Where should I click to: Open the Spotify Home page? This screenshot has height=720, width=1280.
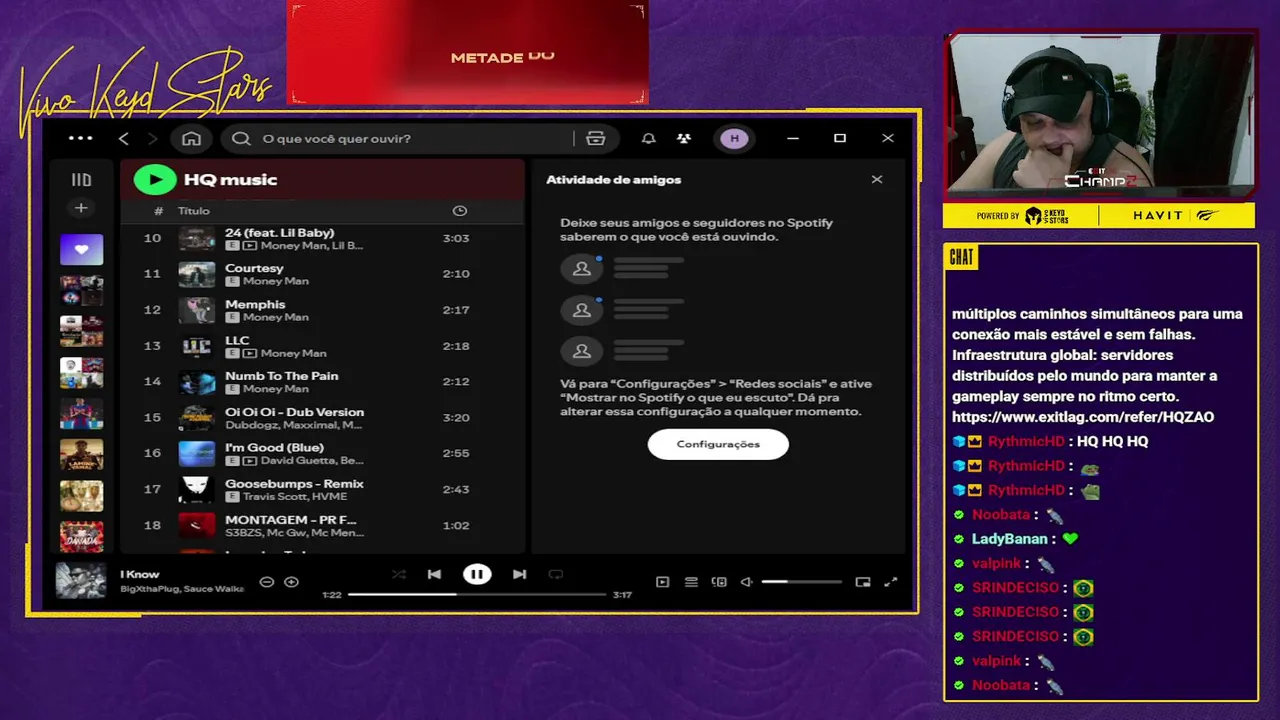pyautogui.click(x=191, y=138)
